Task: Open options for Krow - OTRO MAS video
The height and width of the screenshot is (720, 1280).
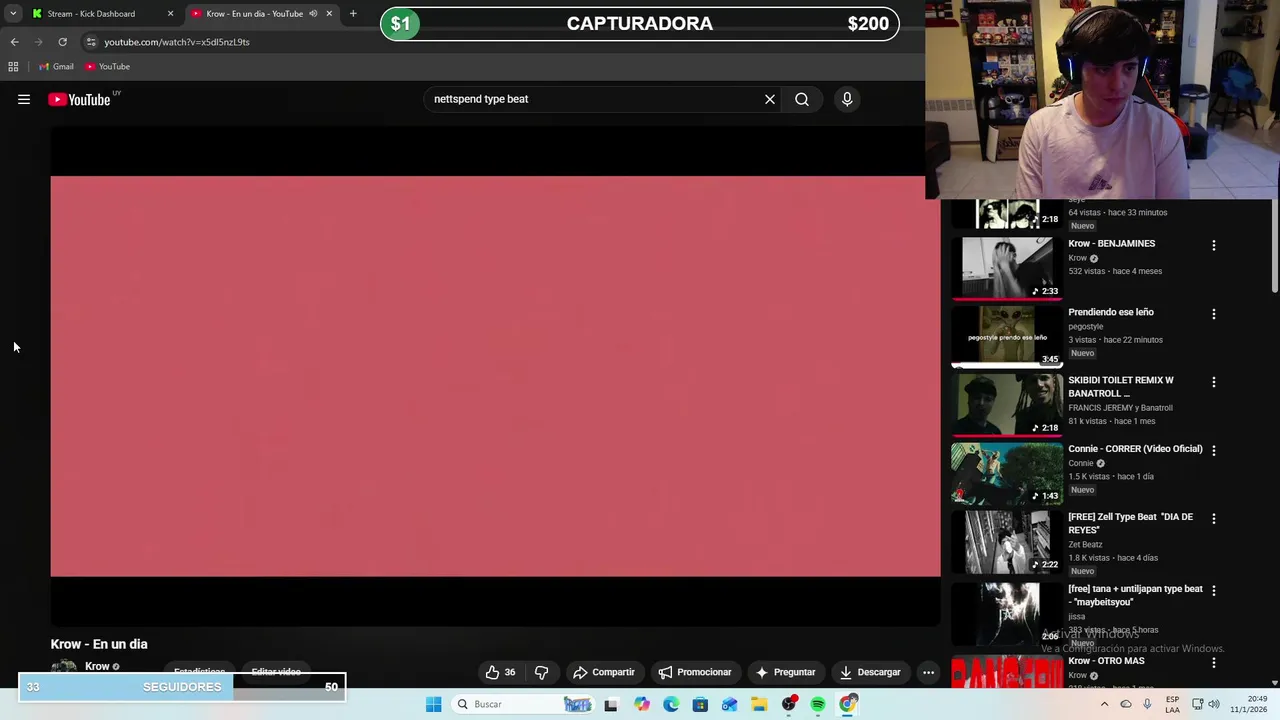Action: click(x=1214, y=663)
